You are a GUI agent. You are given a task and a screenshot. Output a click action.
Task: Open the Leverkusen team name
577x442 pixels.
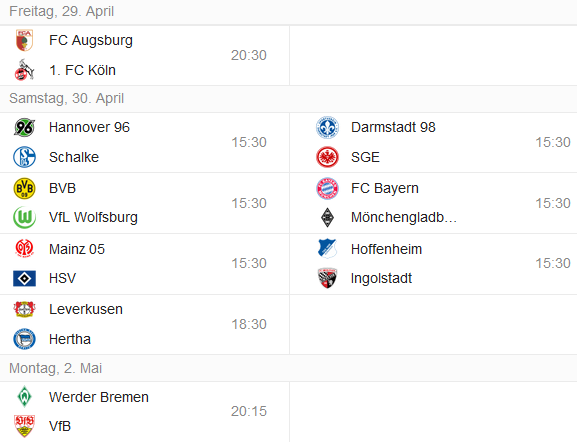86,309
